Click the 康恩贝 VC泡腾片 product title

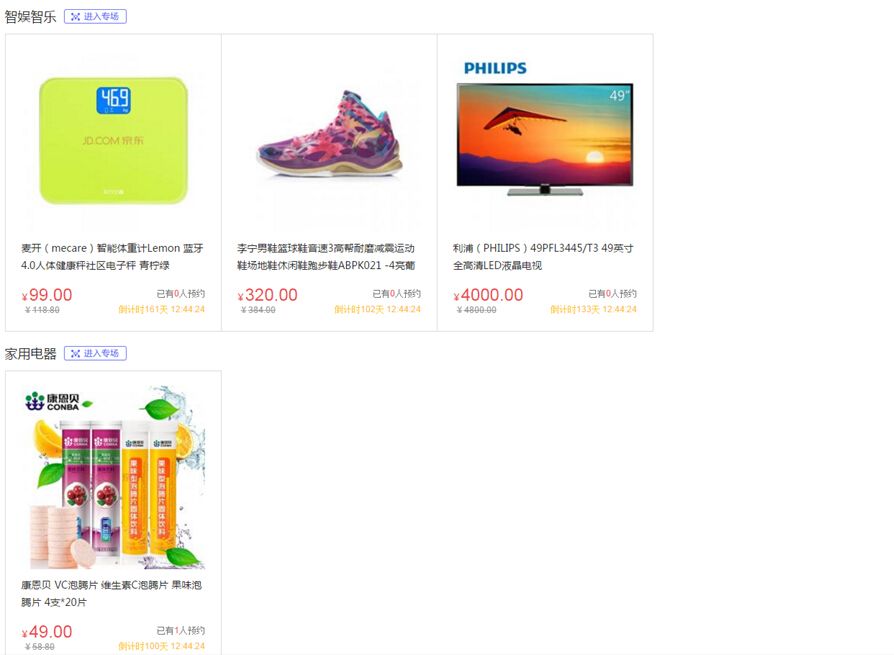tap(112, 593)
